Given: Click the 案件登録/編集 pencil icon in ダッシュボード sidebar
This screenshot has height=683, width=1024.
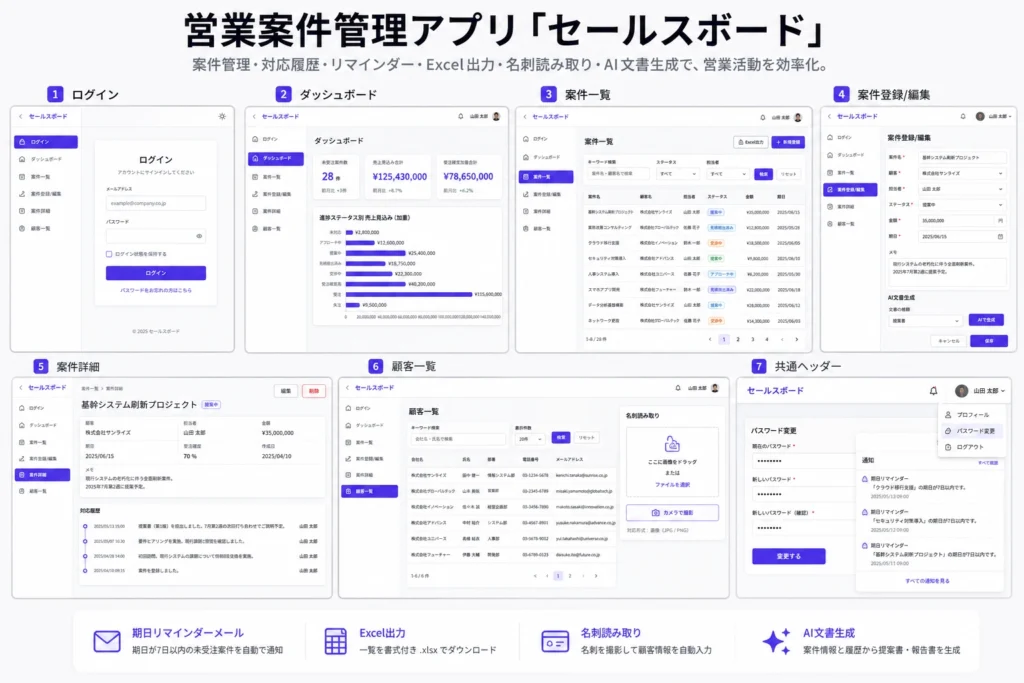Looking at the screenshot, I should click(x=255, y=194).
